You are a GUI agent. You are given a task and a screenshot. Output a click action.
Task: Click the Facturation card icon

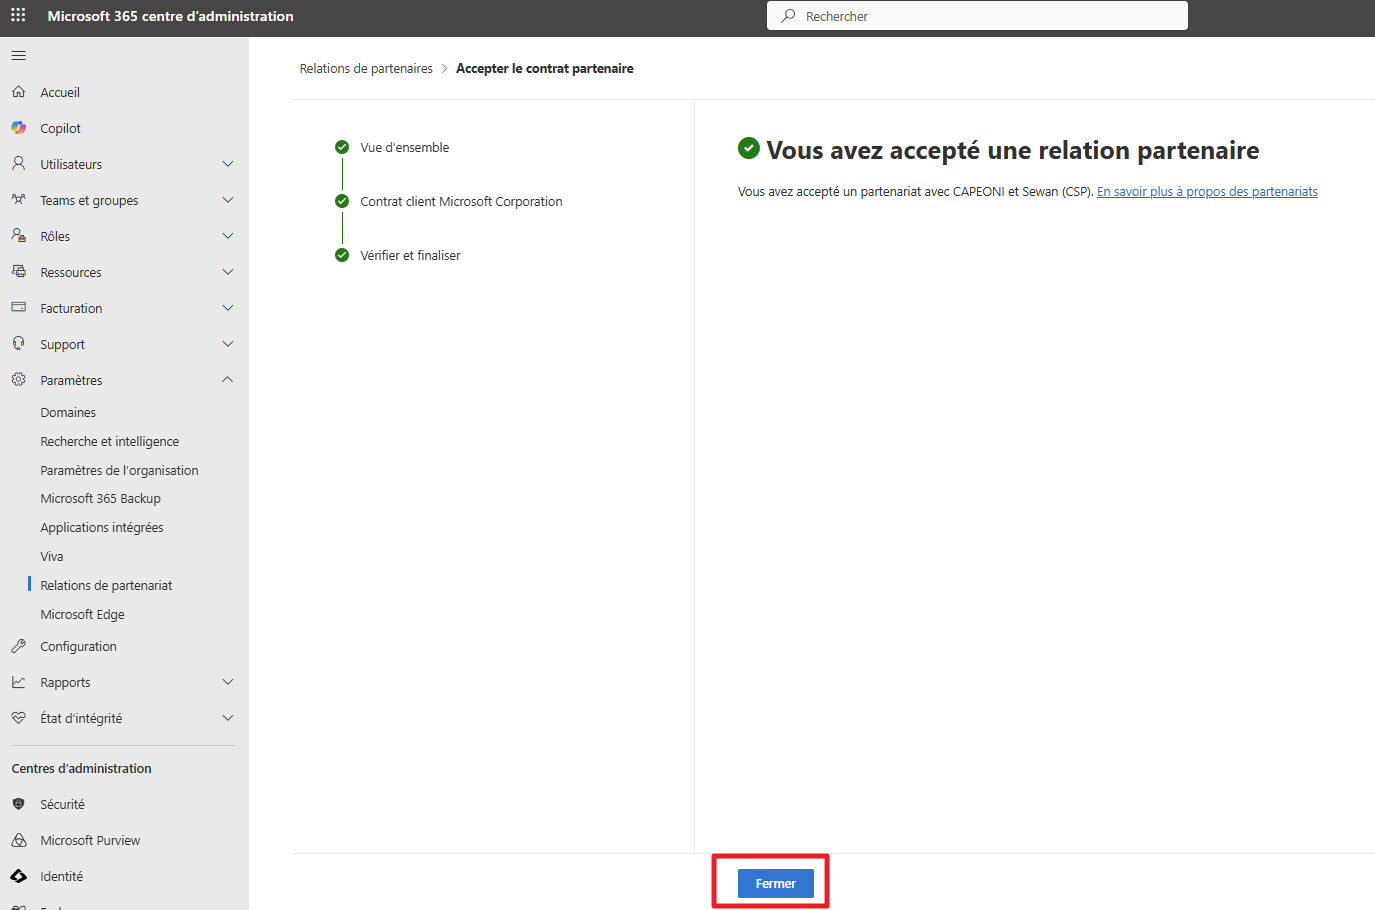pyautogui.click(x=18, y=308)
